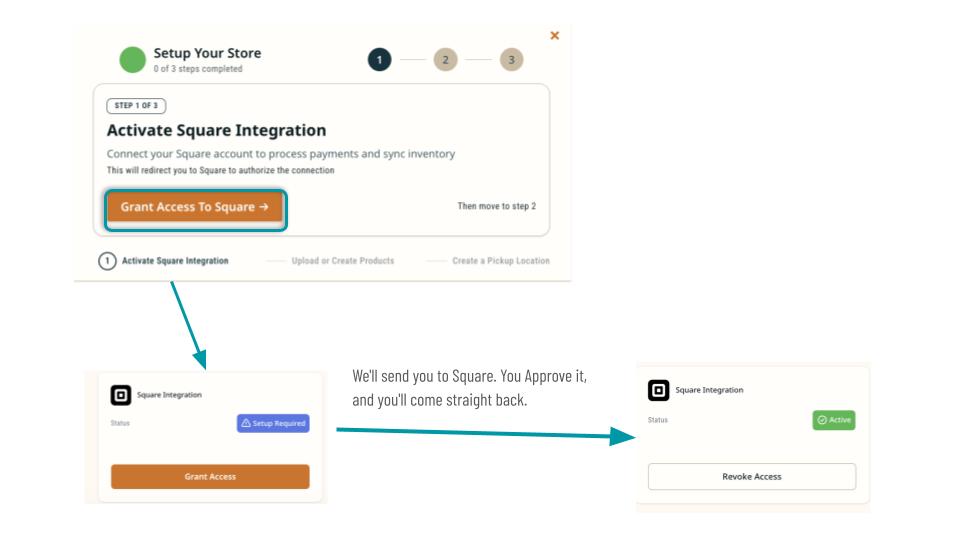Close the Setup Your Store dialog

(x=555, y=36)
